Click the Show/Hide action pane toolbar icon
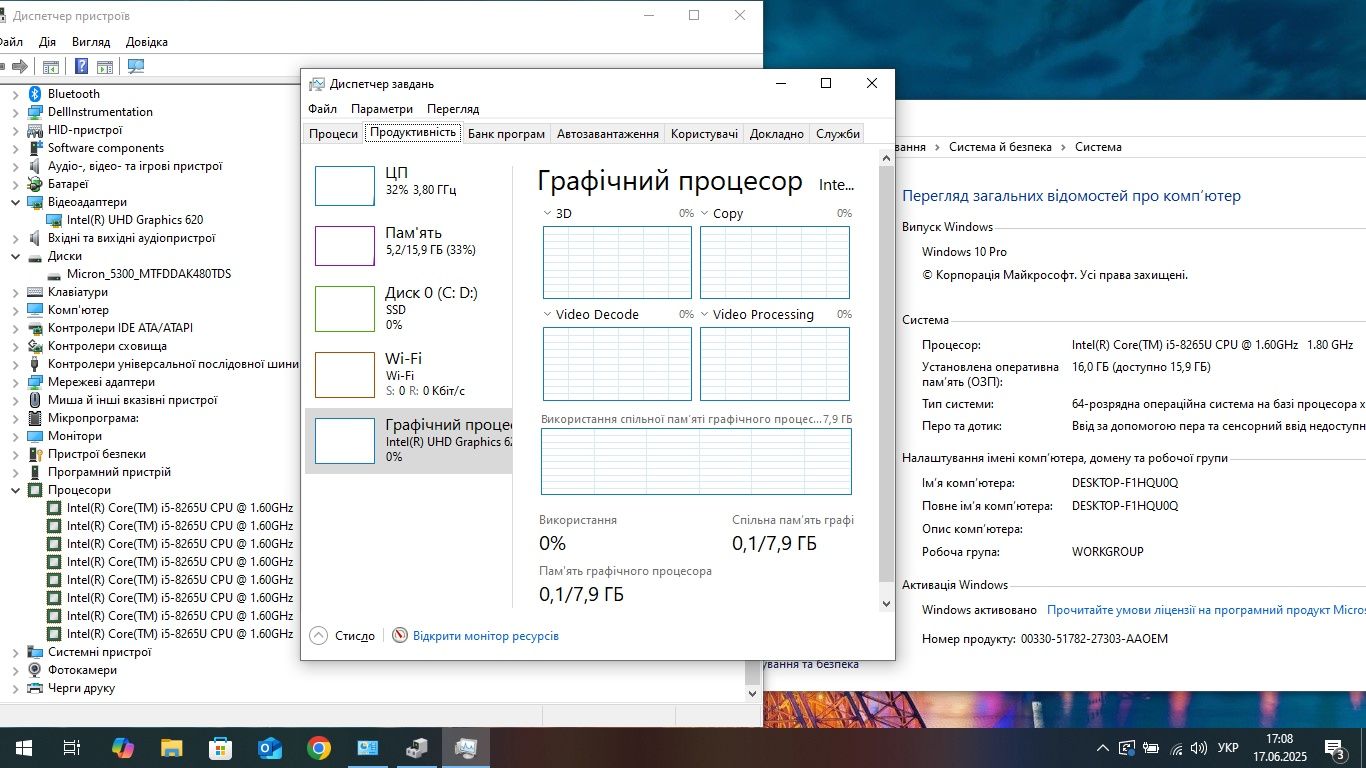Viewport: 1366px width, 768px height. point(105,67)
